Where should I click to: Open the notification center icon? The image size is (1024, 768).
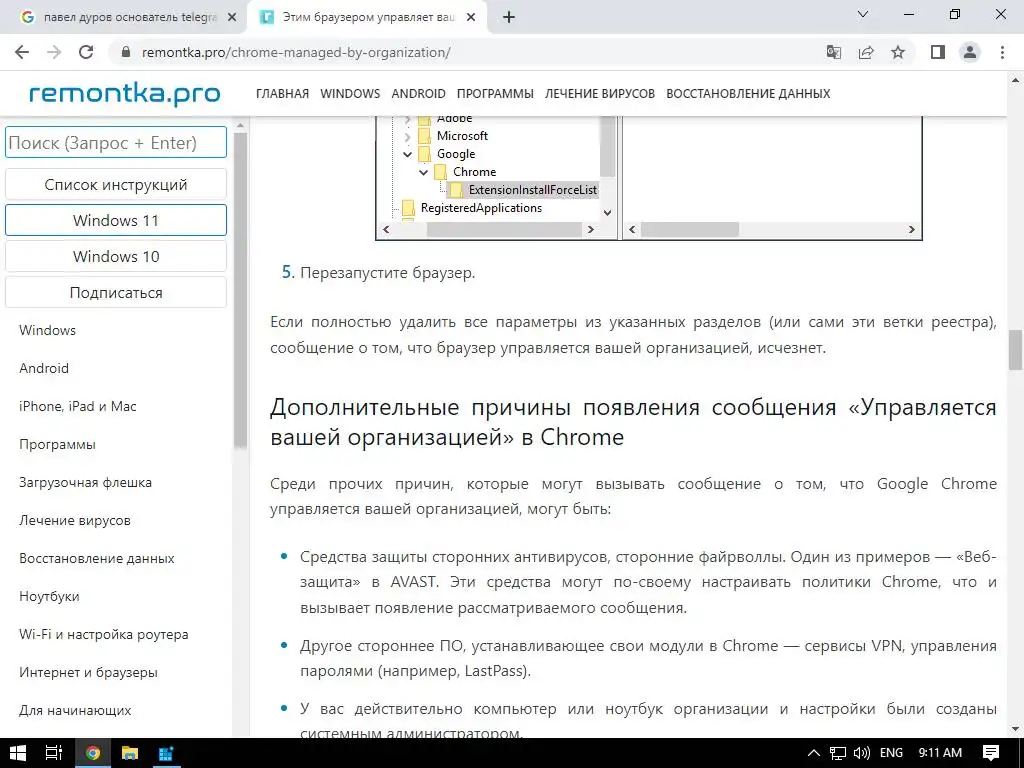991,753
